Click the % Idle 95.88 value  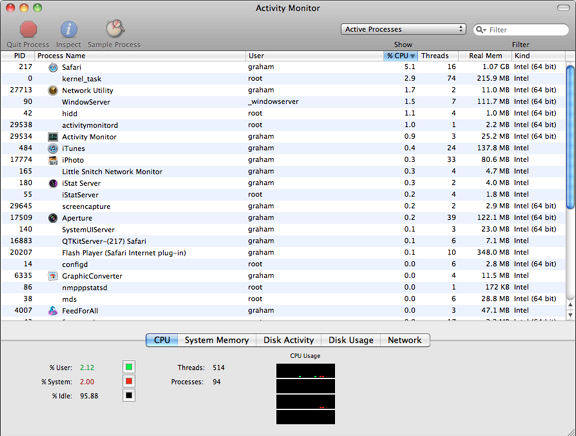click(x=89, y=396)
